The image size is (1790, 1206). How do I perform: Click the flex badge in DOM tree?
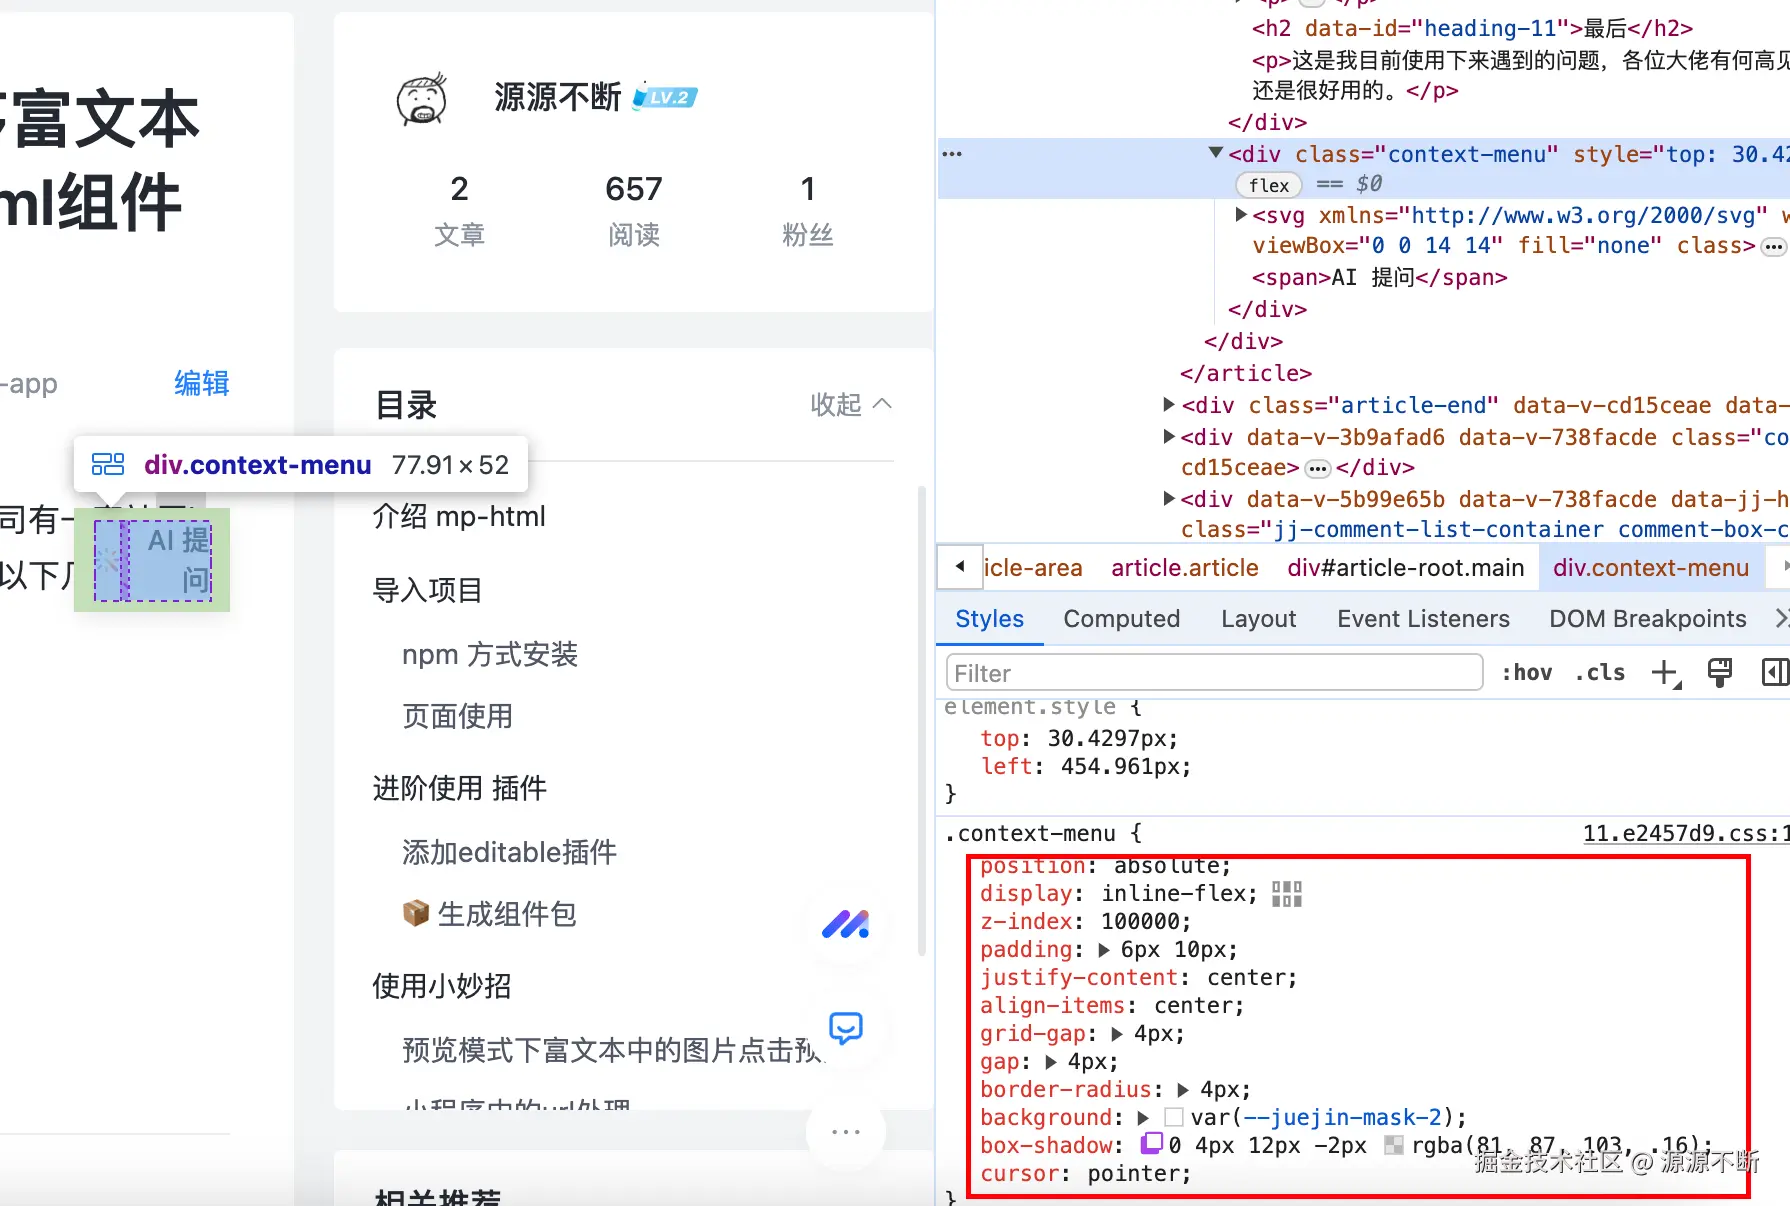tap(1269, 185)
